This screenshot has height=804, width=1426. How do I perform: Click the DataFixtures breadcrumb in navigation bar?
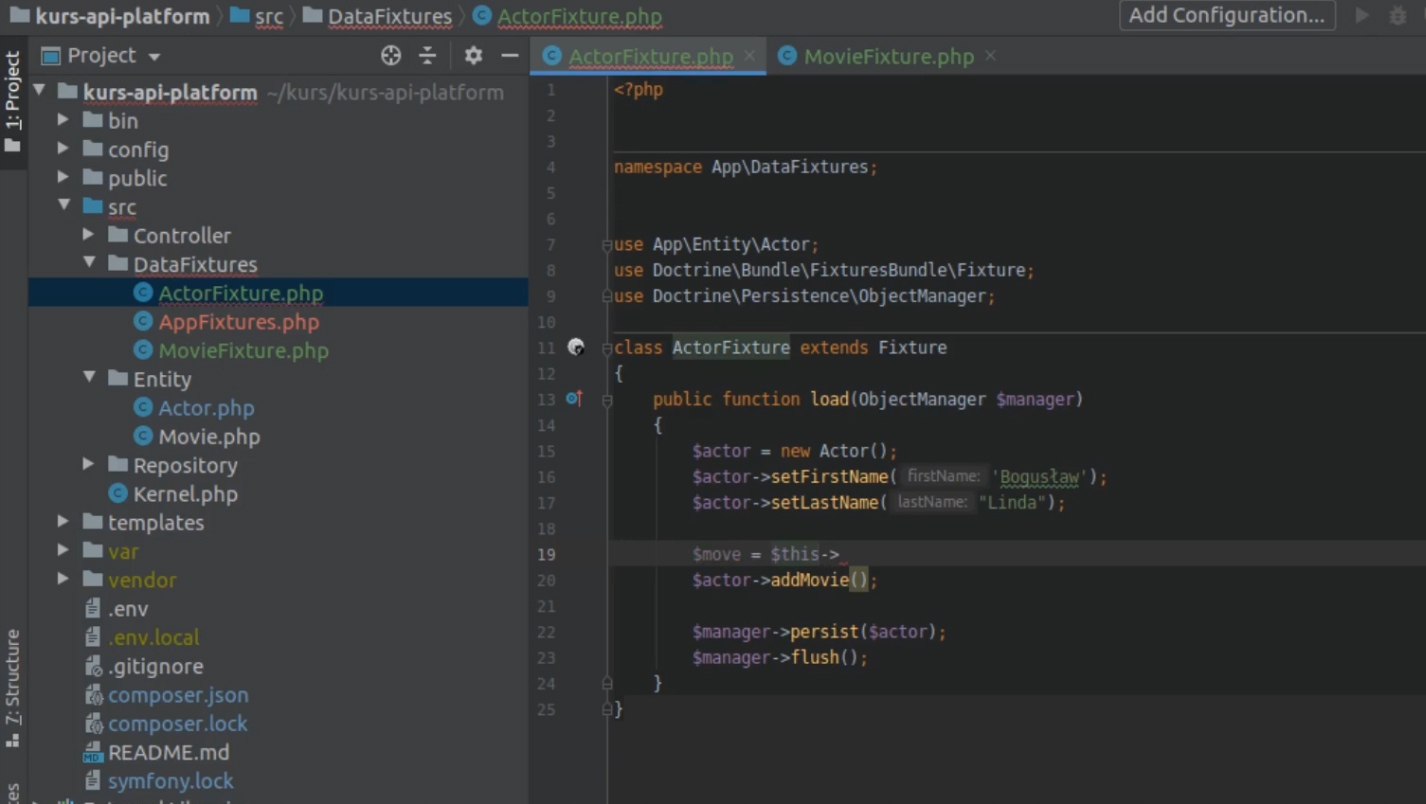click(x=389, y=17)
